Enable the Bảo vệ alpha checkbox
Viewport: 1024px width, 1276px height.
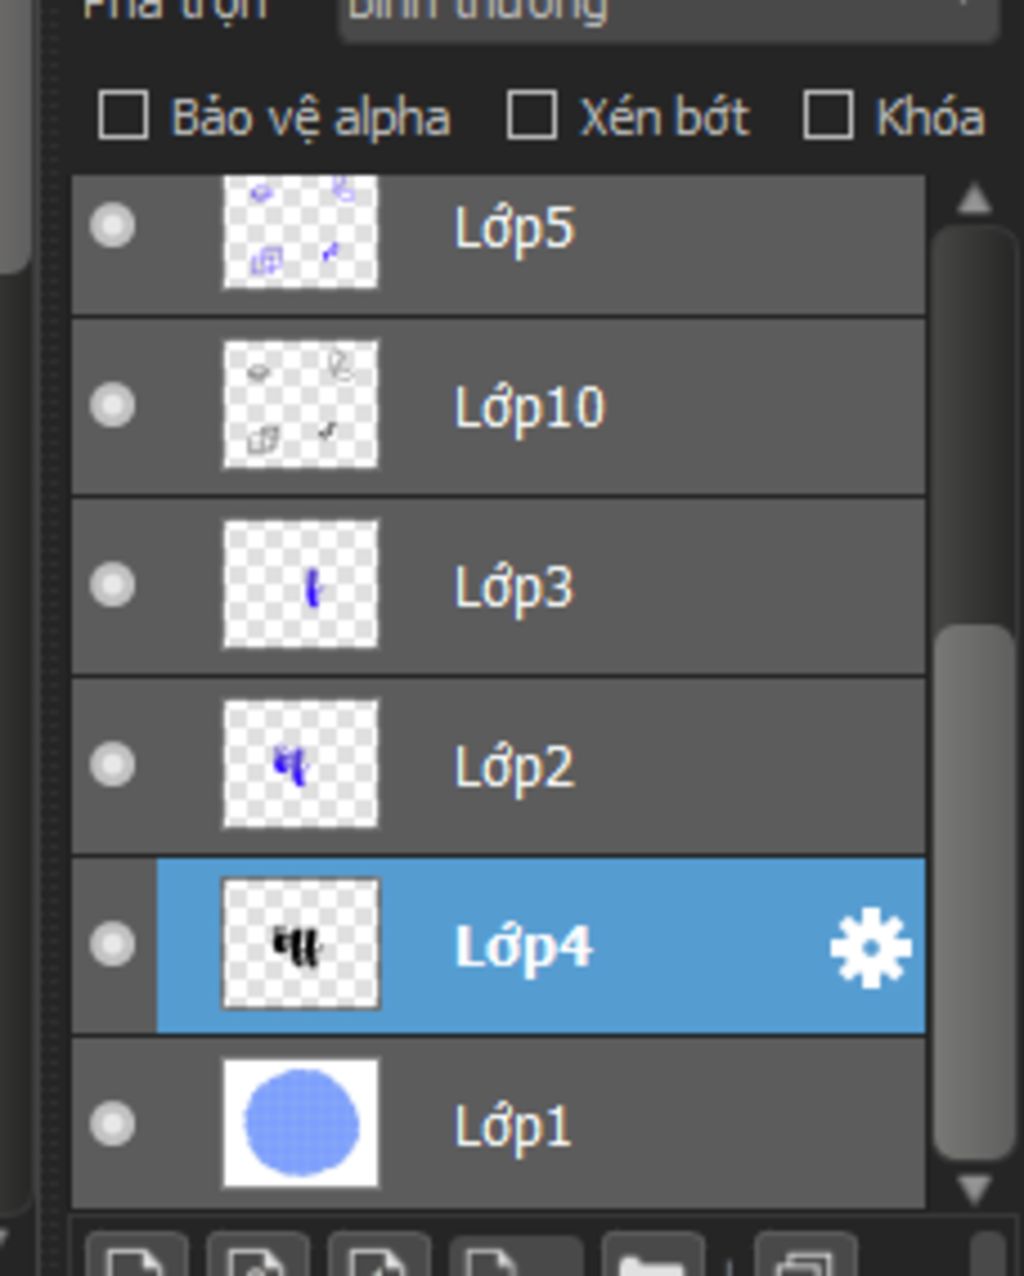click(124, 115)
